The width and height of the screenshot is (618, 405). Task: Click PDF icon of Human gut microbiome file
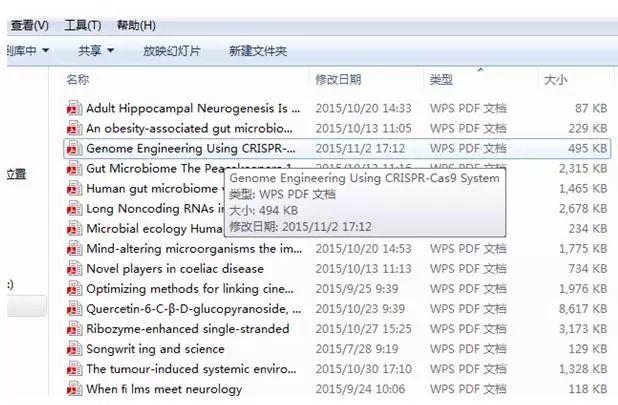[74, 188]
